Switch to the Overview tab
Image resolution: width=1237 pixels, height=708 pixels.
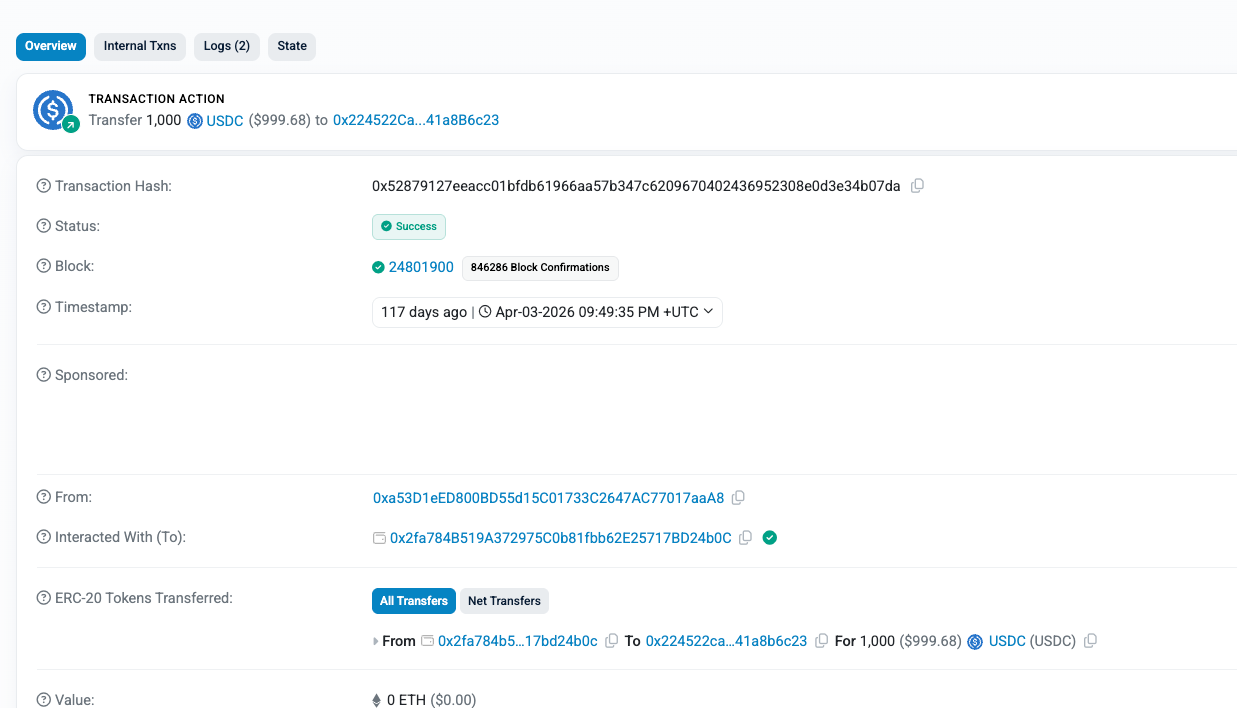[51, 46]
